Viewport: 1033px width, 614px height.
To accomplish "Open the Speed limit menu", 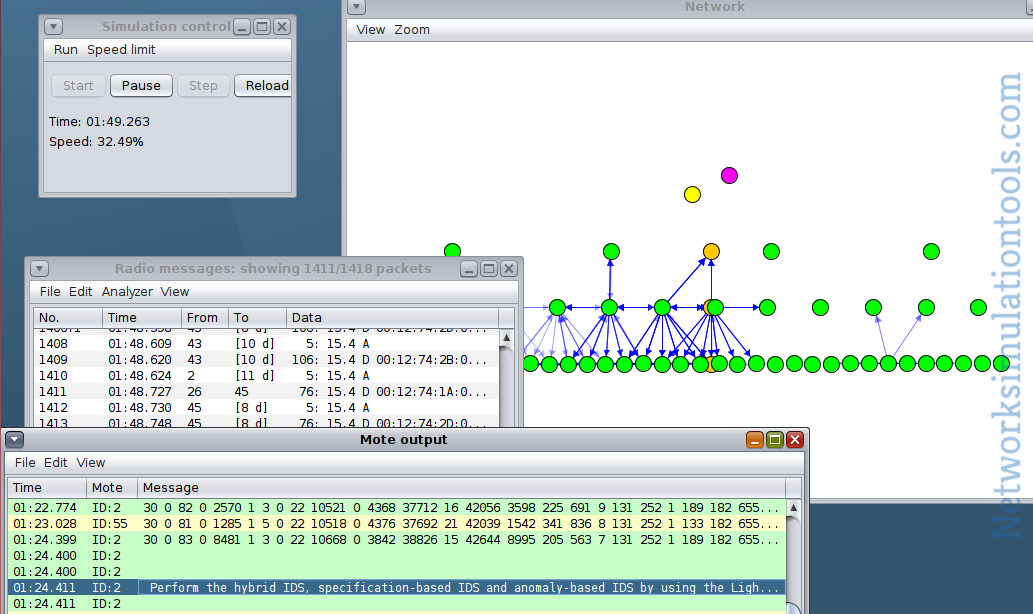I will (121, 50).
